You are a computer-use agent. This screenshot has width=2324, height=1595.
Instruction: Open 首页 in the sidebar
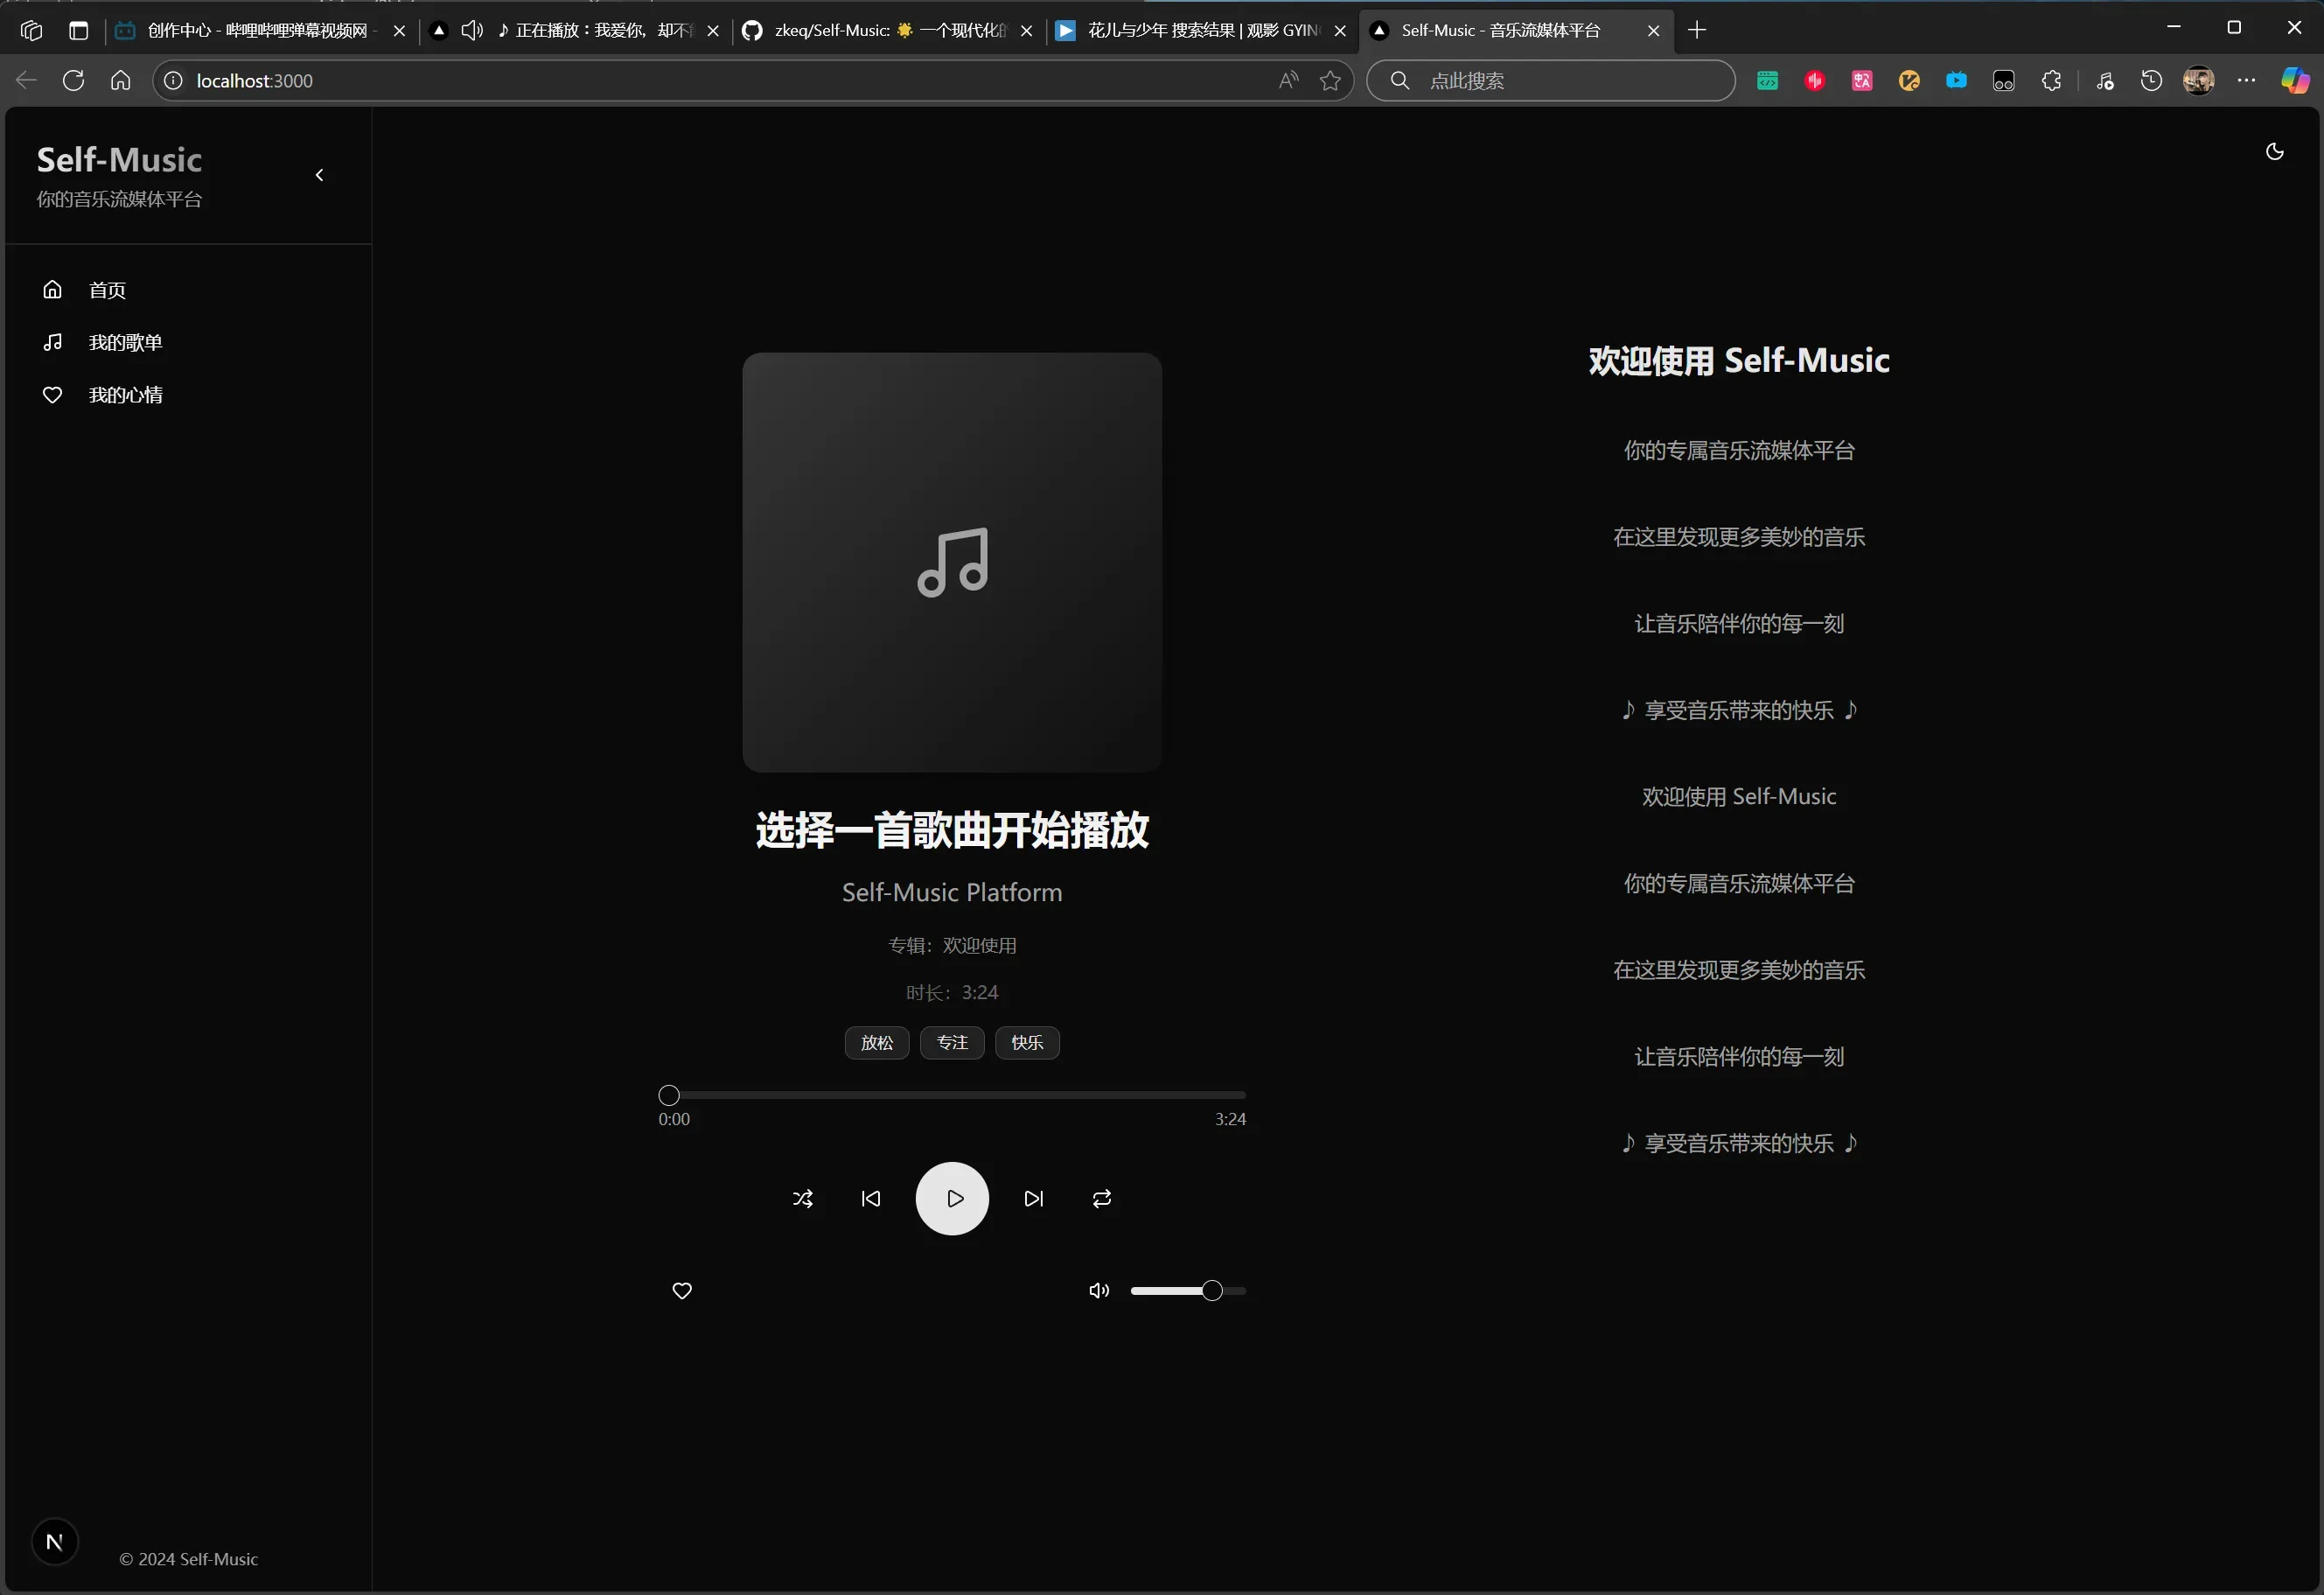point(107,290)
